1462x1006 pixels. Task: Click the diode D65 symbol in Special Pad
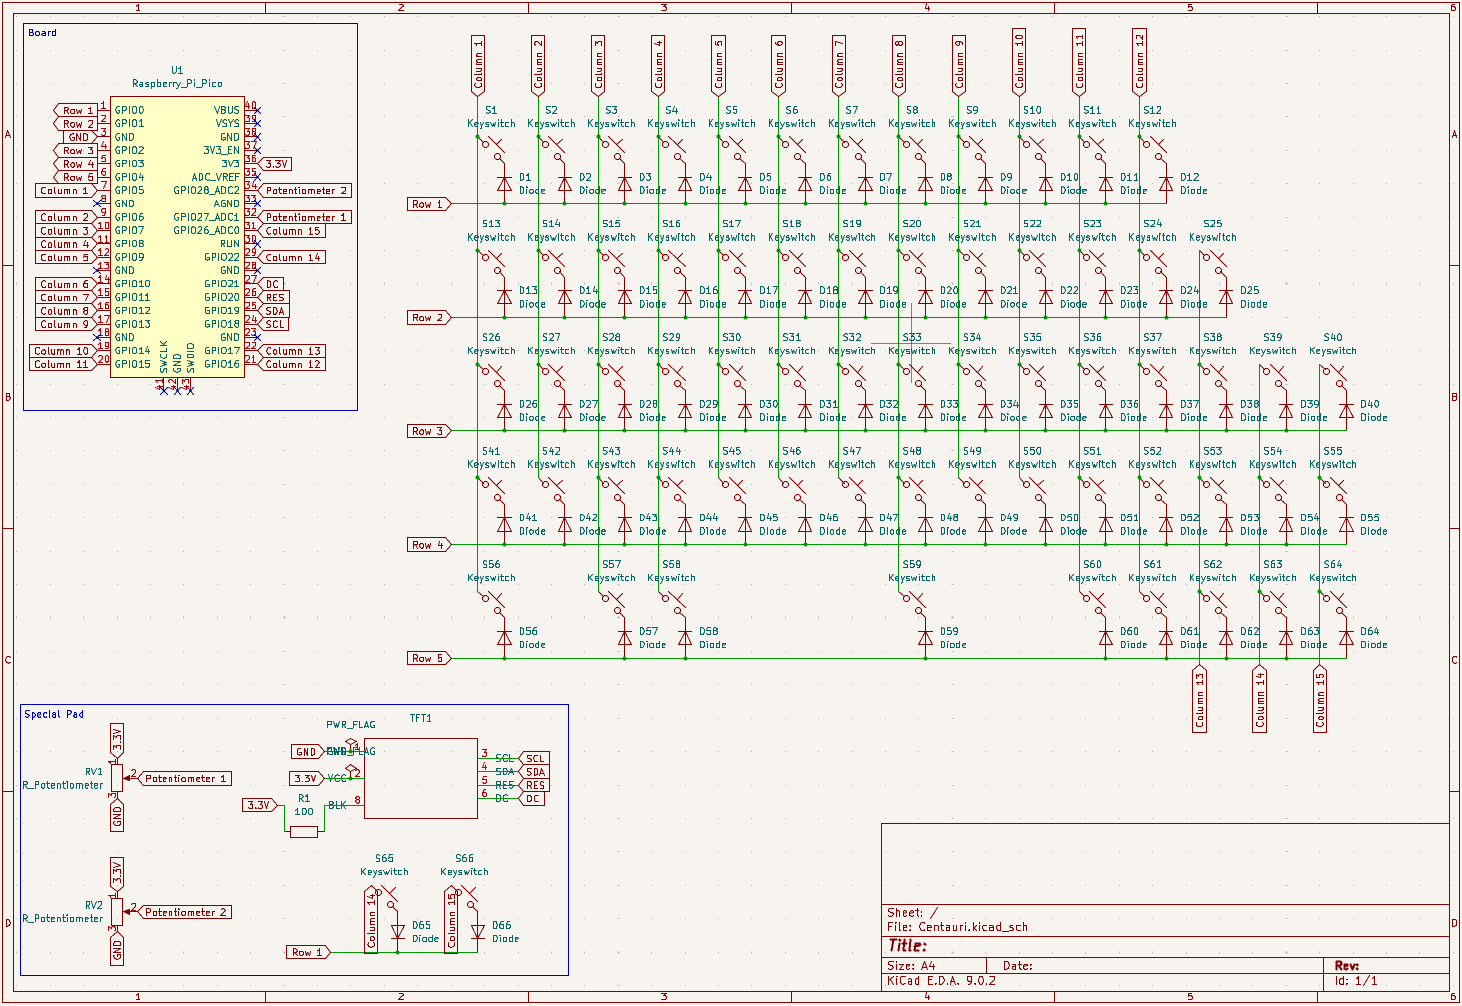397,932
